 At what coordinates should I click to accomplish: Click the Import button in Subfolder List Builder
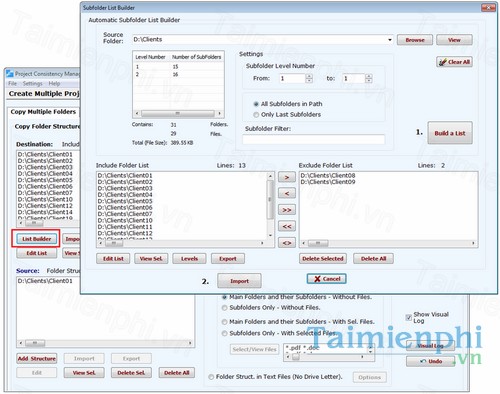pos(239,281)
